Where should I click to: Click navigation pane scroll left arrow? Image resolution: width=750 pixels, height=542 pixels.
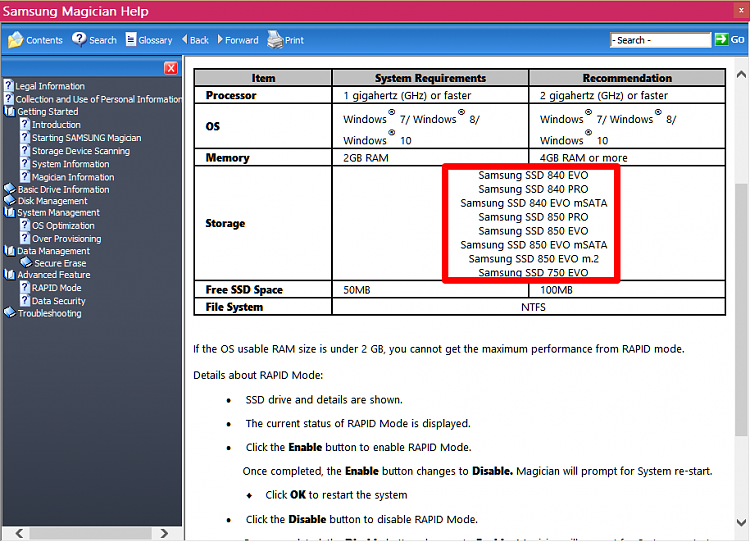click(x=20, y=533)
